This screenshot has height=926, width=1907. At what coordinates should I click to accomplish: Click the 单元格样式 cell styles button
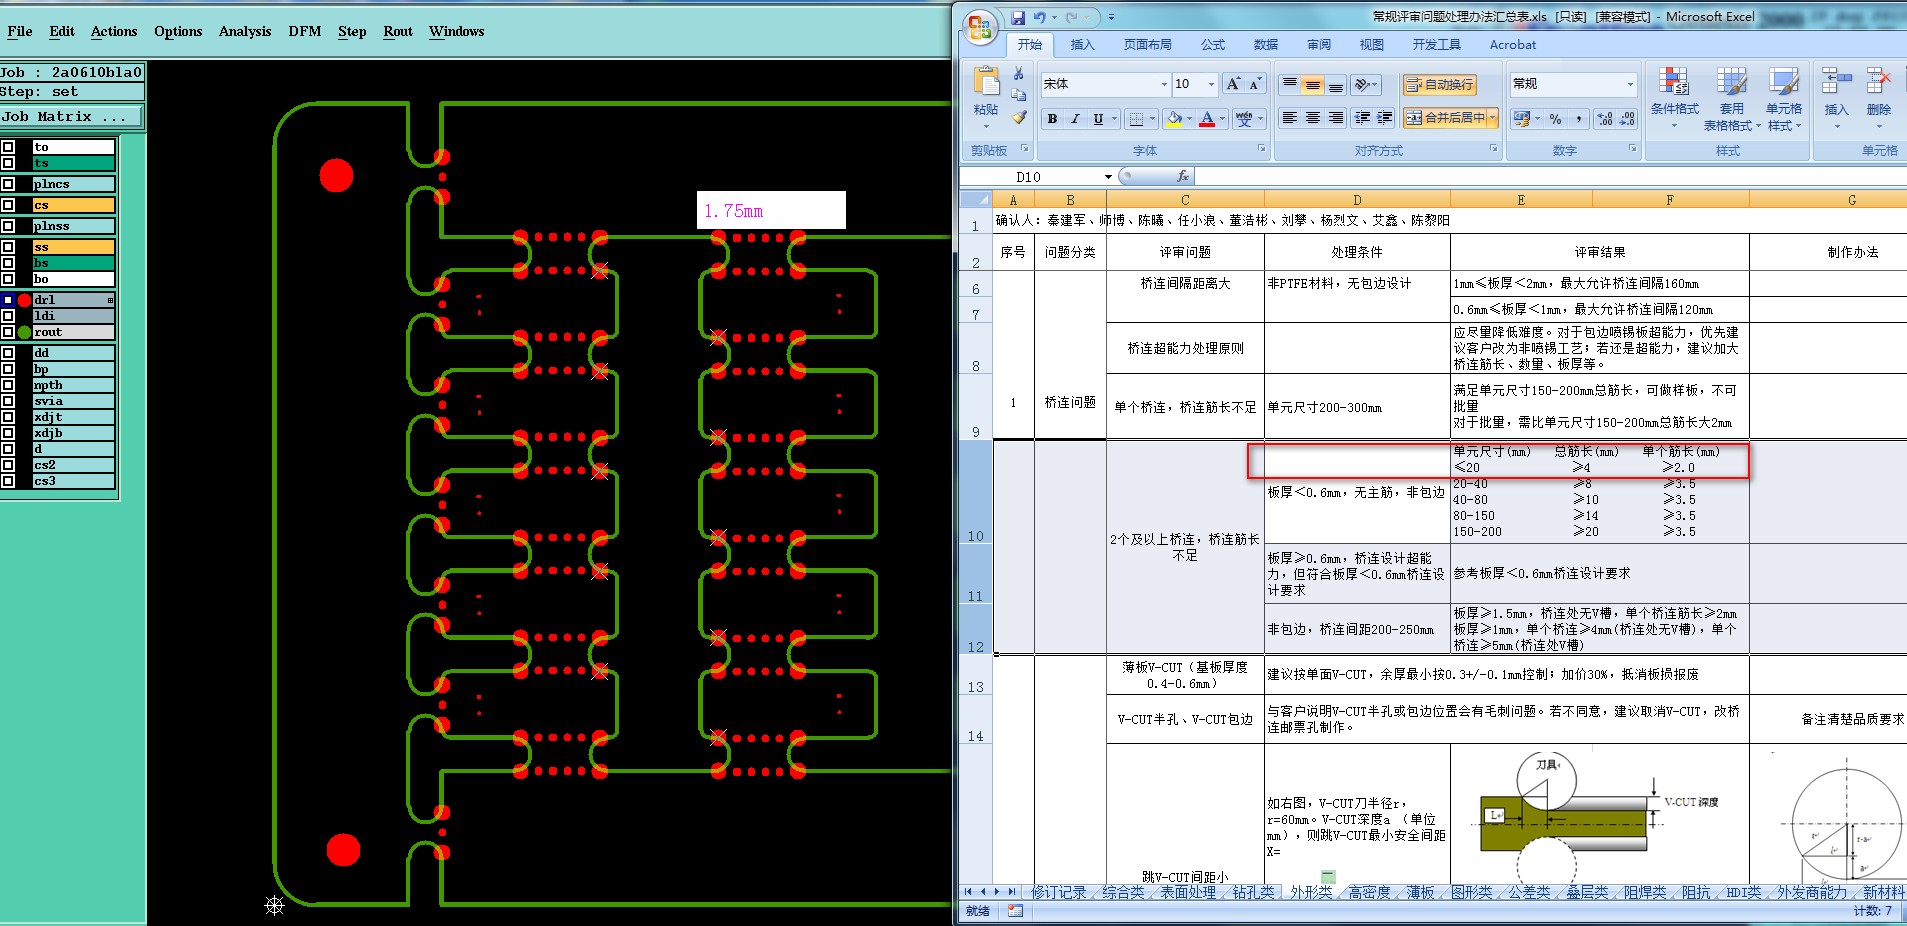1783,98
